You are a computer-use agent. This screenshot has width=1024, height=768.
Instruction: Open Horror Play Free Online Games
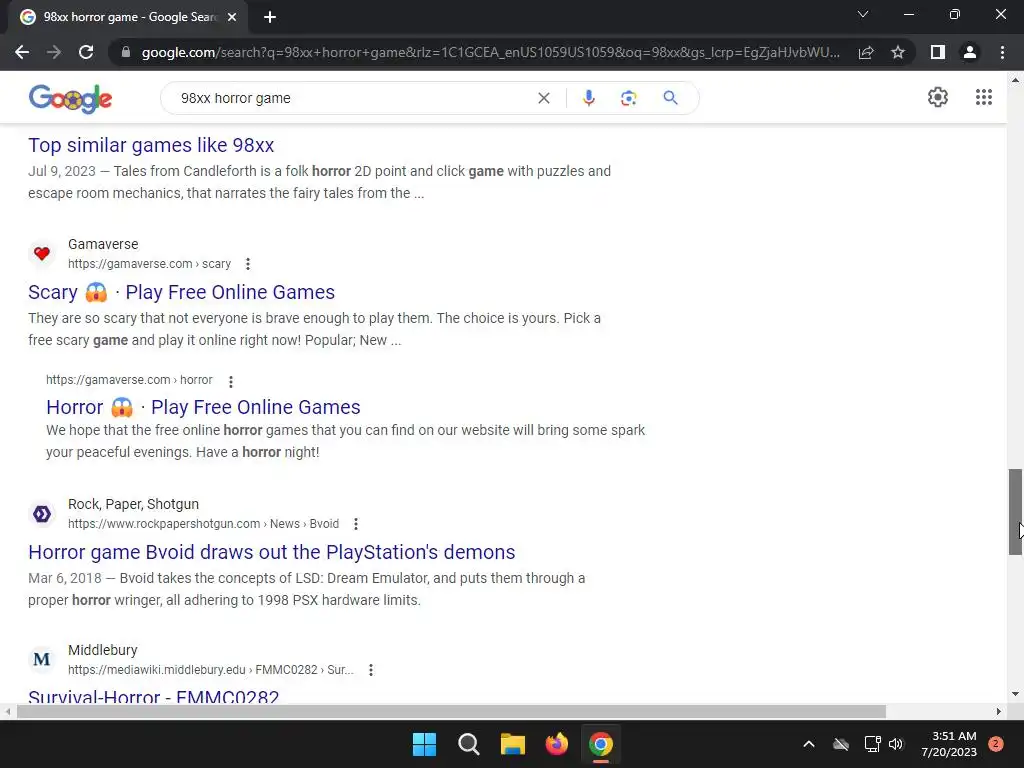[x=203, y=407]
